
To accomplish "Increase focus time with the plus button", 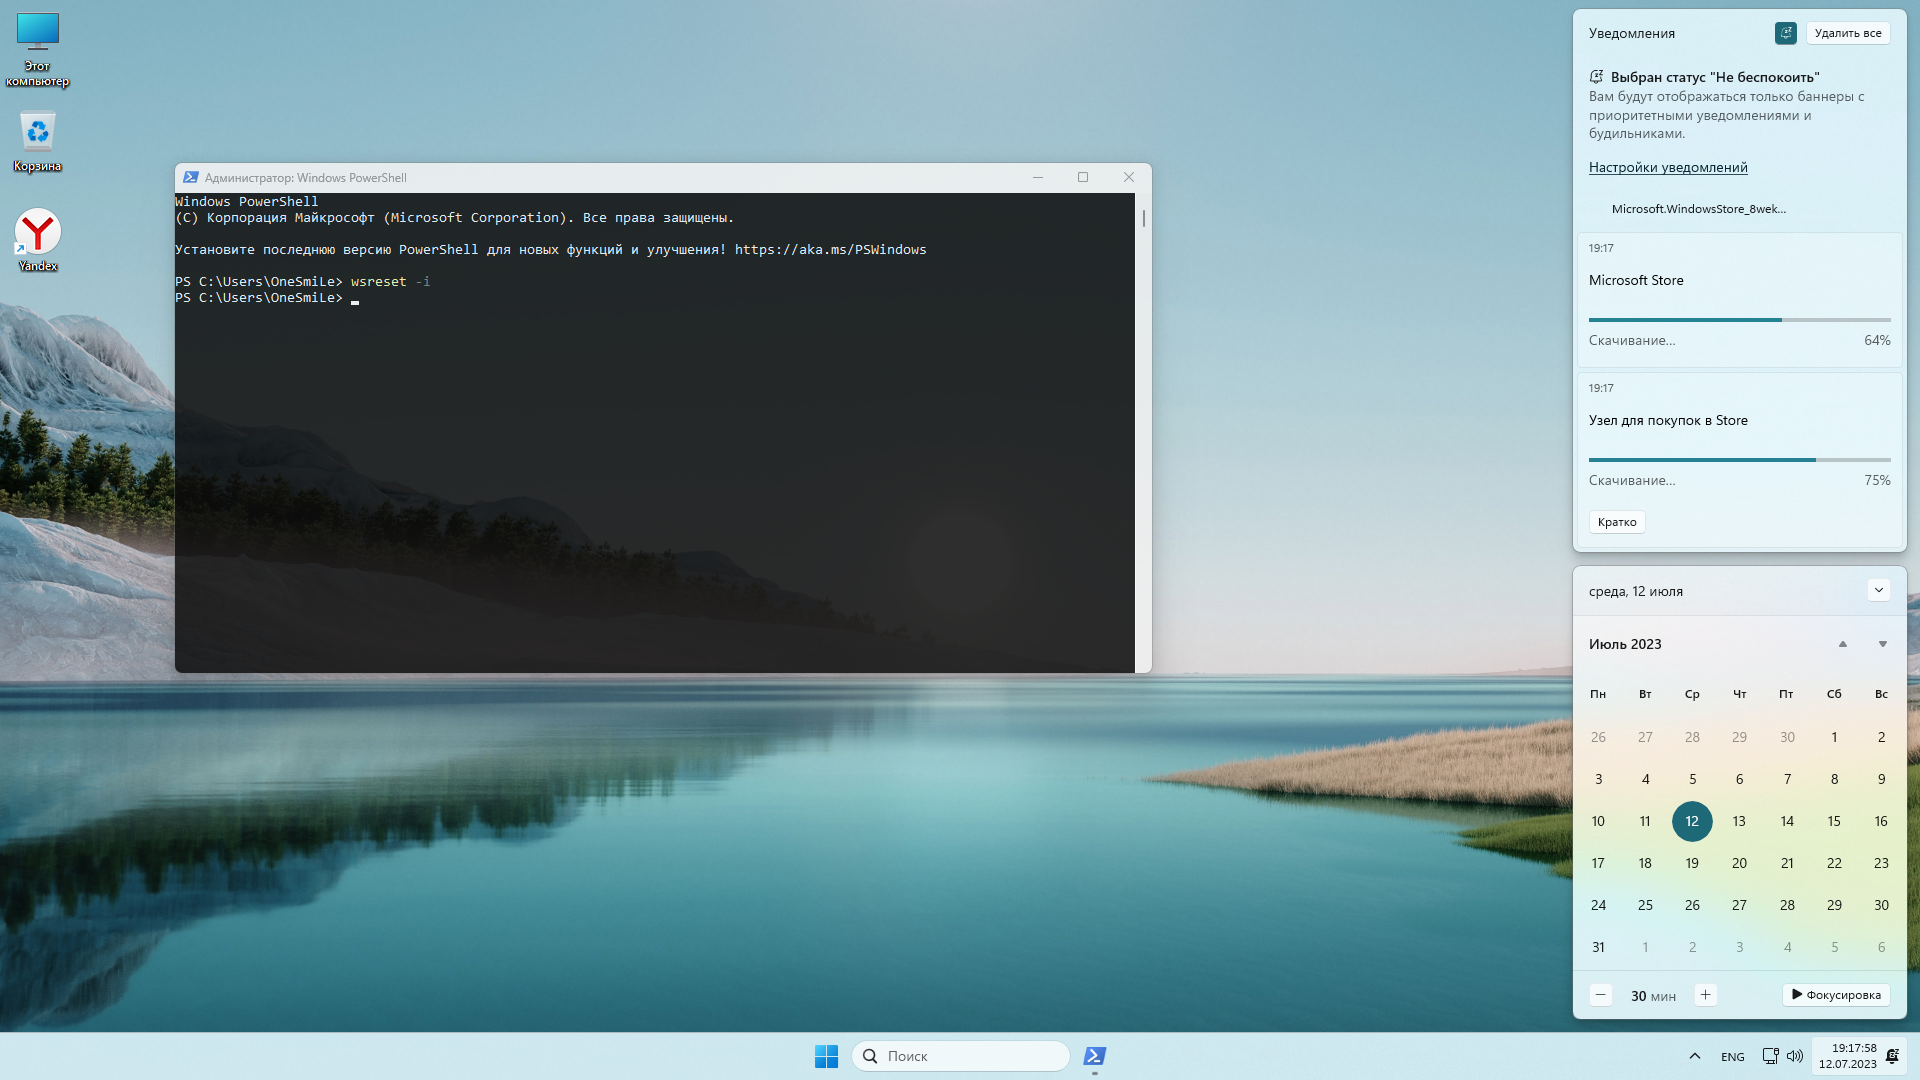I will tap(1705, 995).
